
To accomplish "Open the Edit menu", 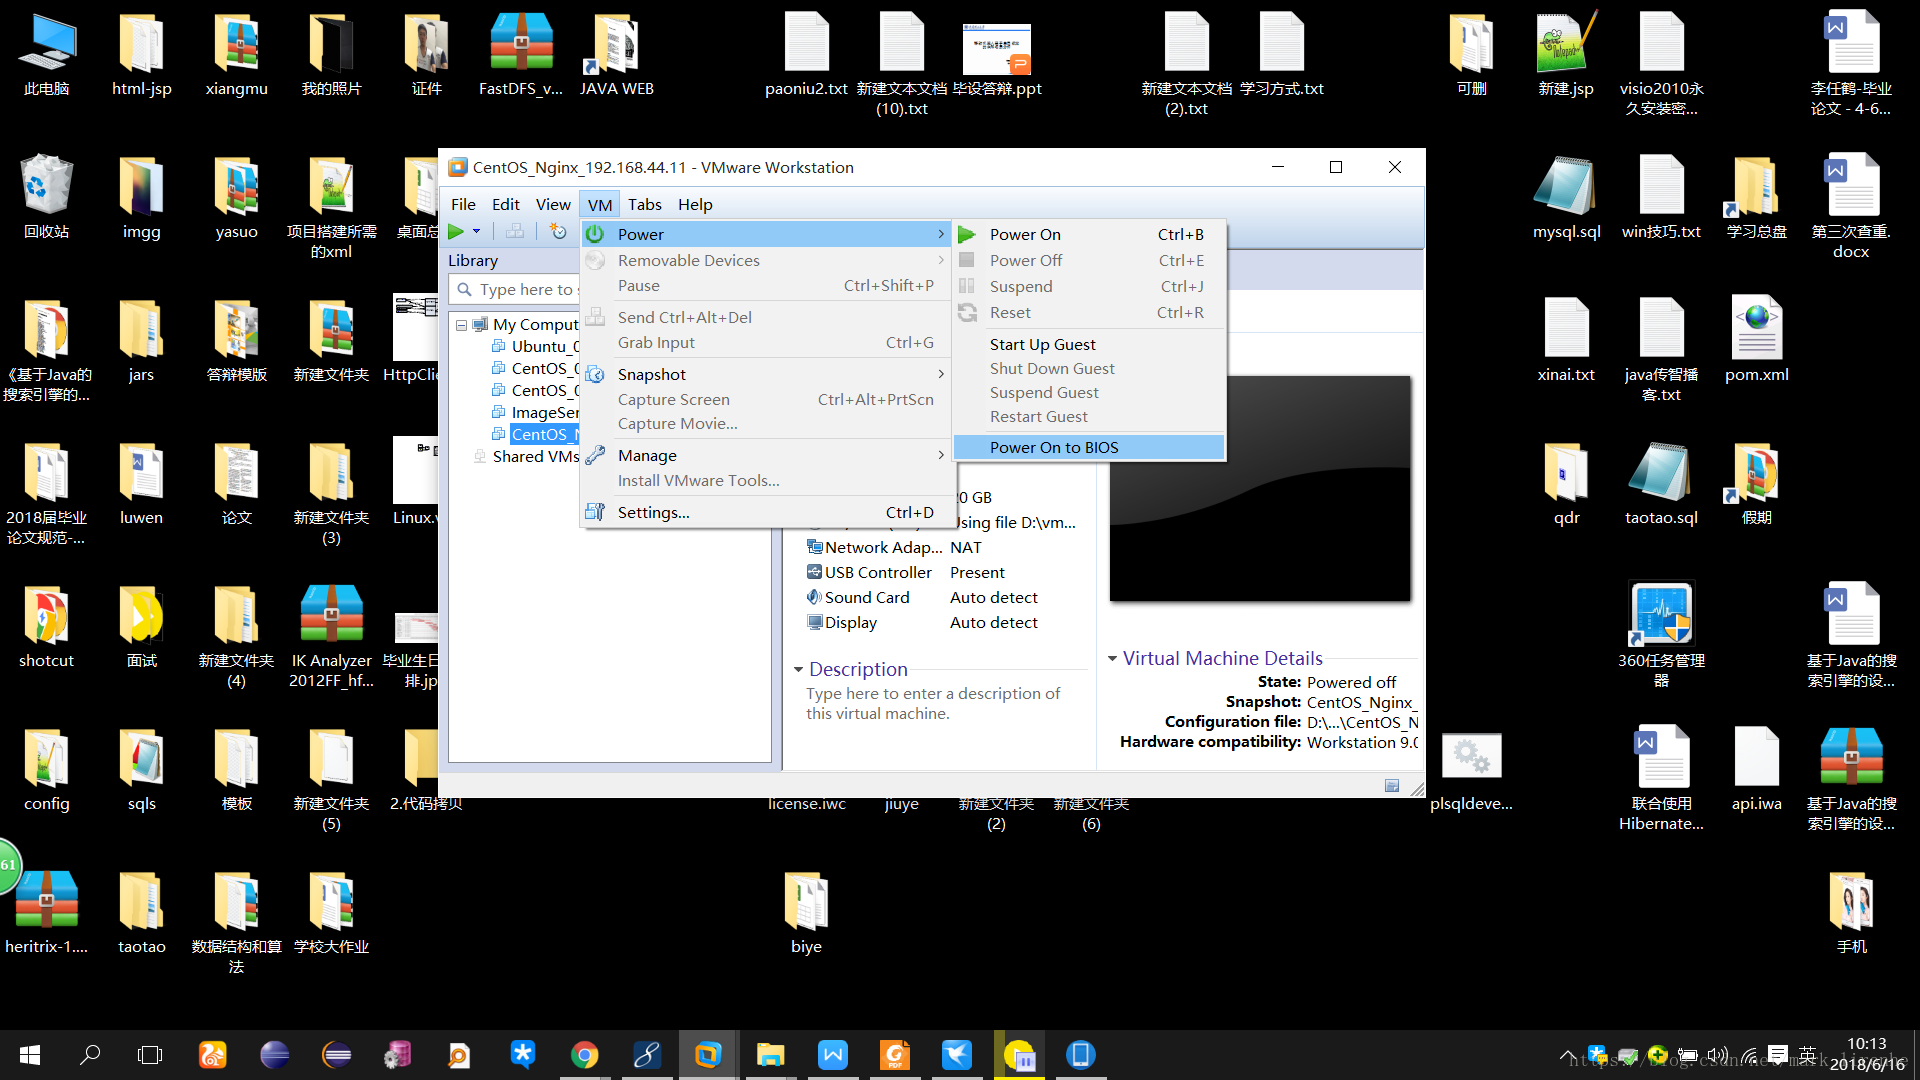I will [x=505, y=204].
